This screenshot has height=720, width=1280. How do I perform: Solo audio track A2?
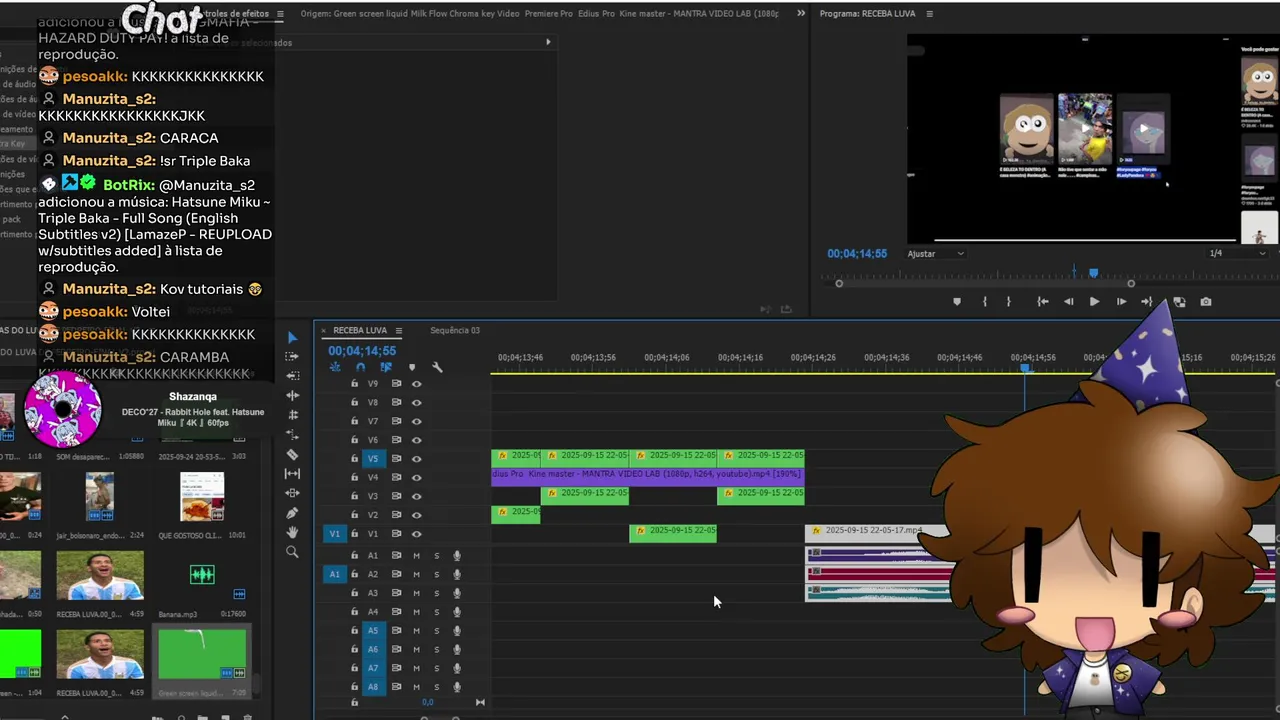(x=436, y=574)
